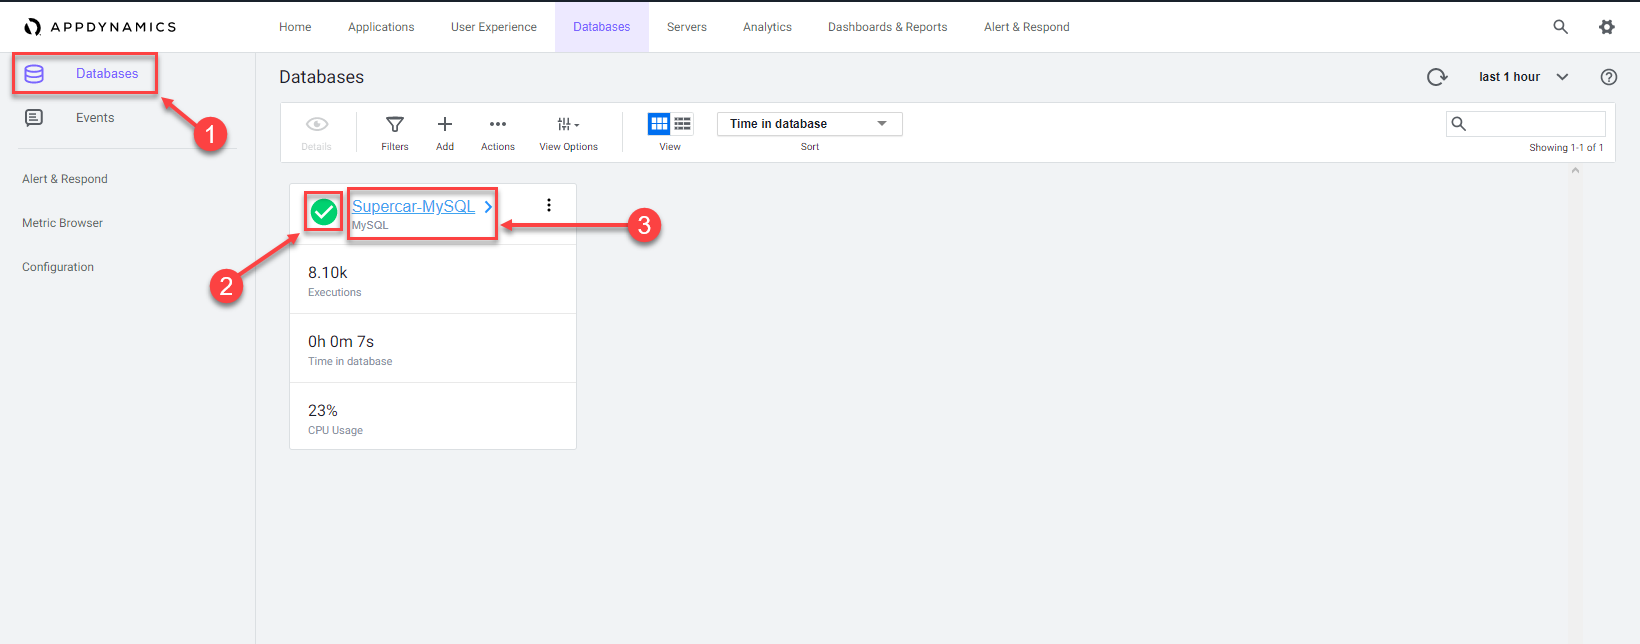Click the Add plus icon

click(x=445, y=124)
